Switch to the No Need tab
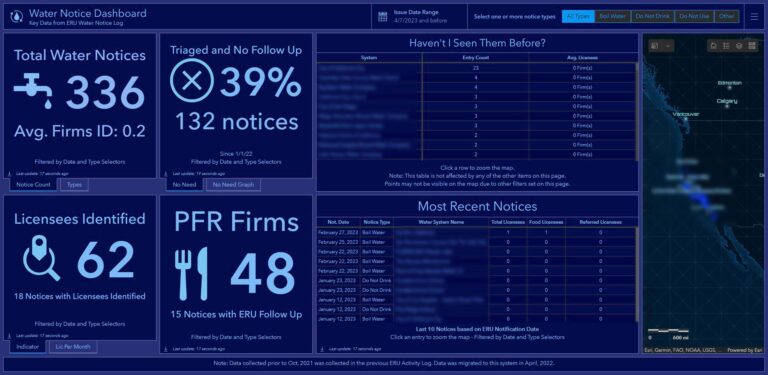768x375 pixels. 184,185
